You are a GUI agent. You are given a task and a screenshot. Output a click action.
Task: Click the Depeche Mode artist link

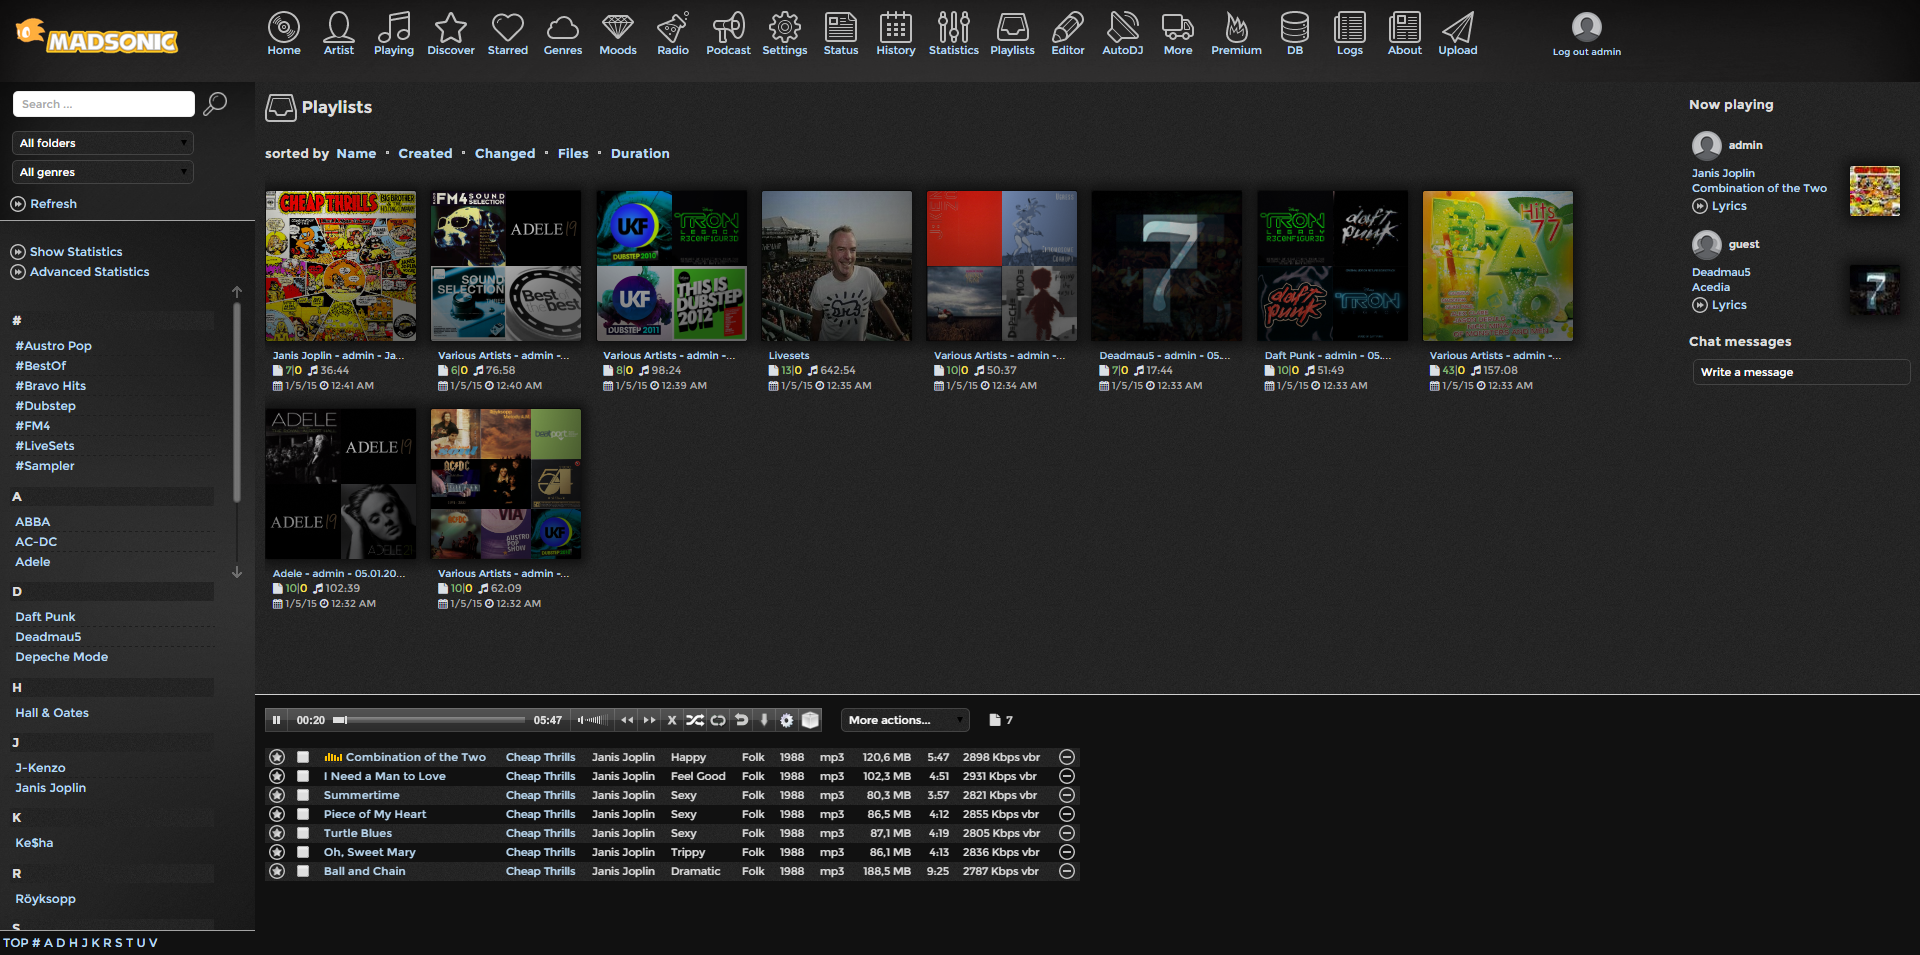click(61, 657)
